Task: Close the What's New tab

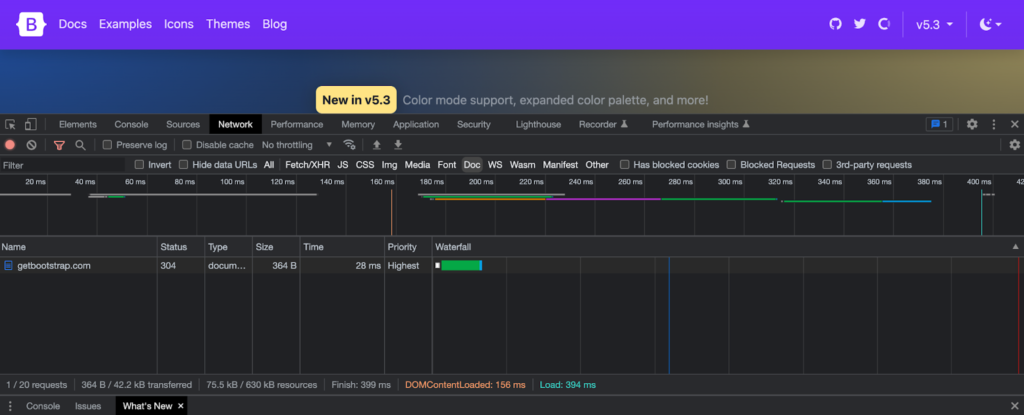Action: (181, 406)
